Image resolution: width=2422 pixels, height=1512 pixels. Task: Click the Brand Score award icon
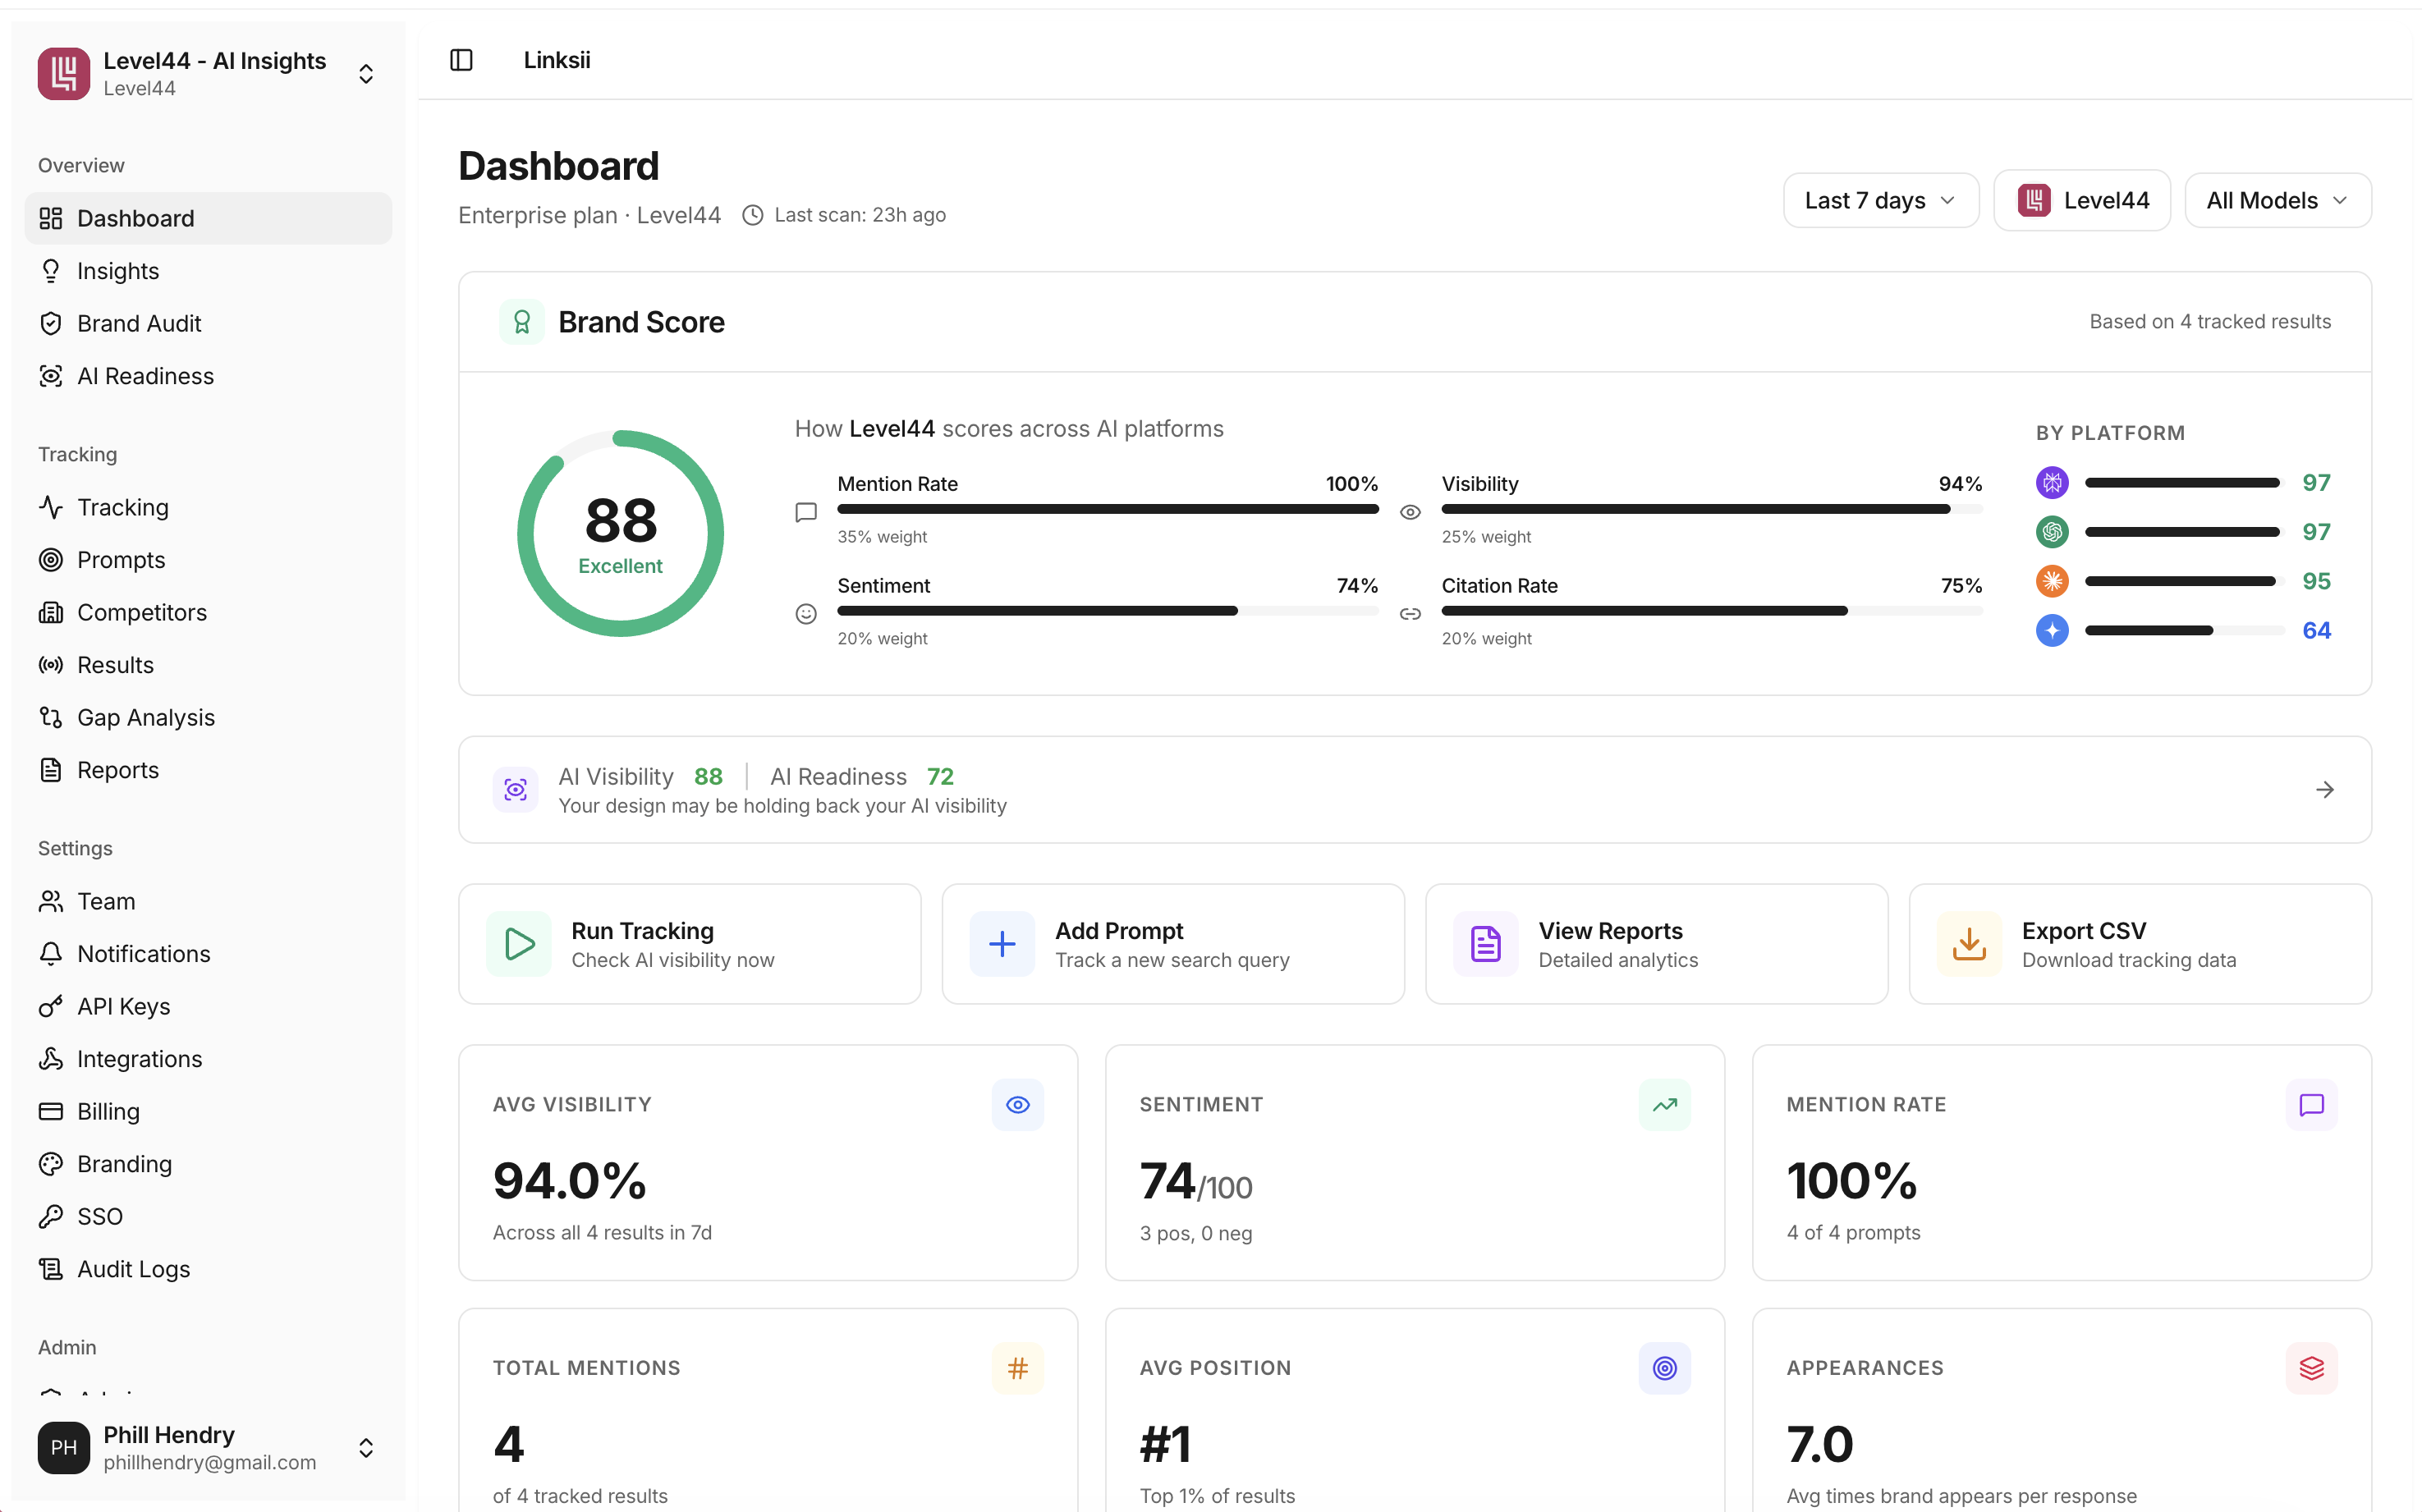coord(521,322)
